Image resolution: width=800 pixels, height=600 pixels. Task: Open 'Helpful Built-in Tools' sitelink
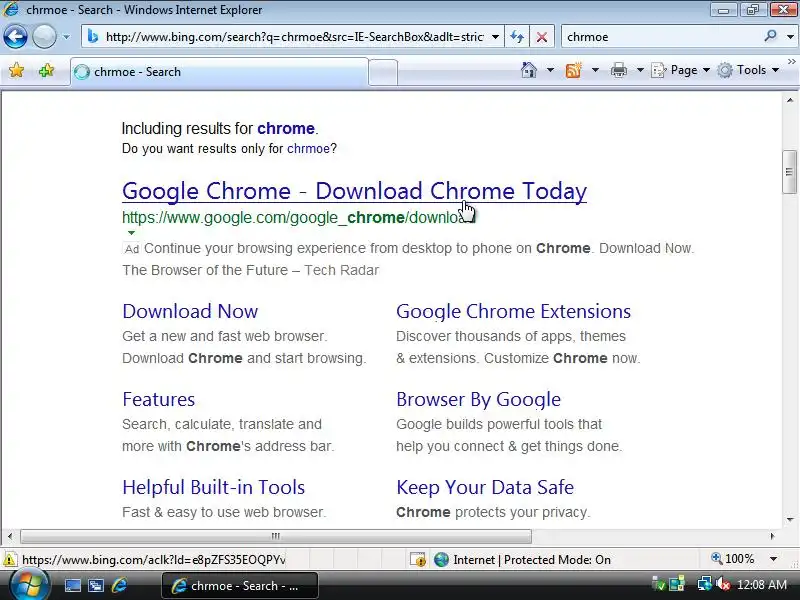(x=214, y=487)
